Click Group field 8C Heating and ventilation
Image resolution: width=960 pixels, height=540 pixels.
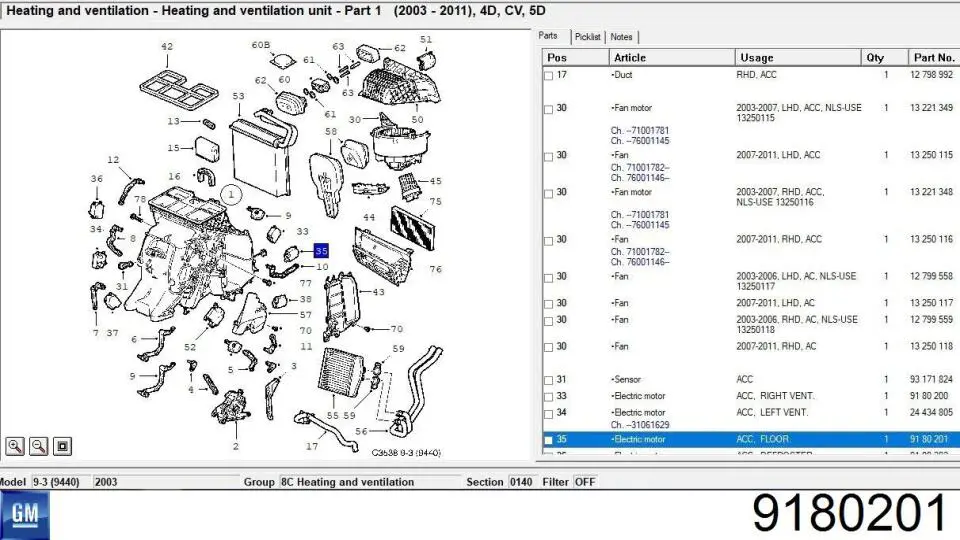(x=369, y=482)
